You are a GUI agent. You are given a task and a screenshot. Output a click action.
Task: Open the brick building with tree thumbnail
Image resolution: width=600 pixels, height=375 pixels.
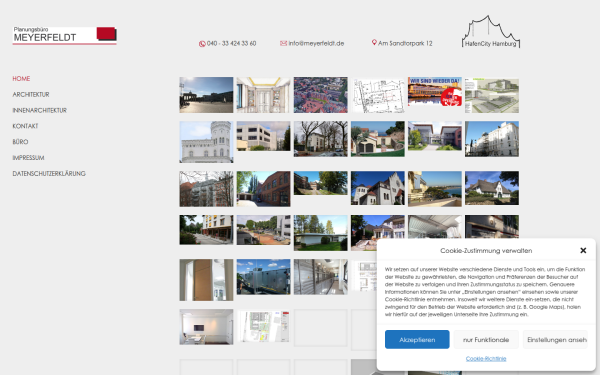click(321, 183)
